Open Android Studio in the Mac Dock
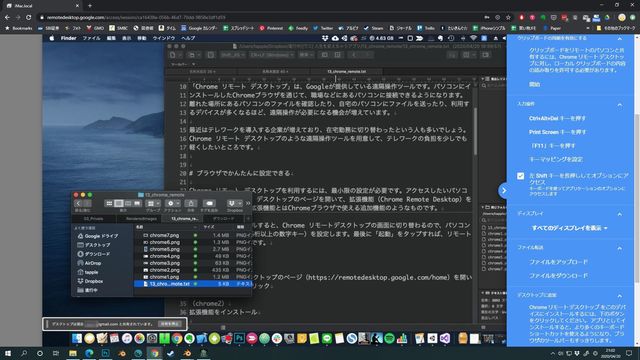 [214, 338]
